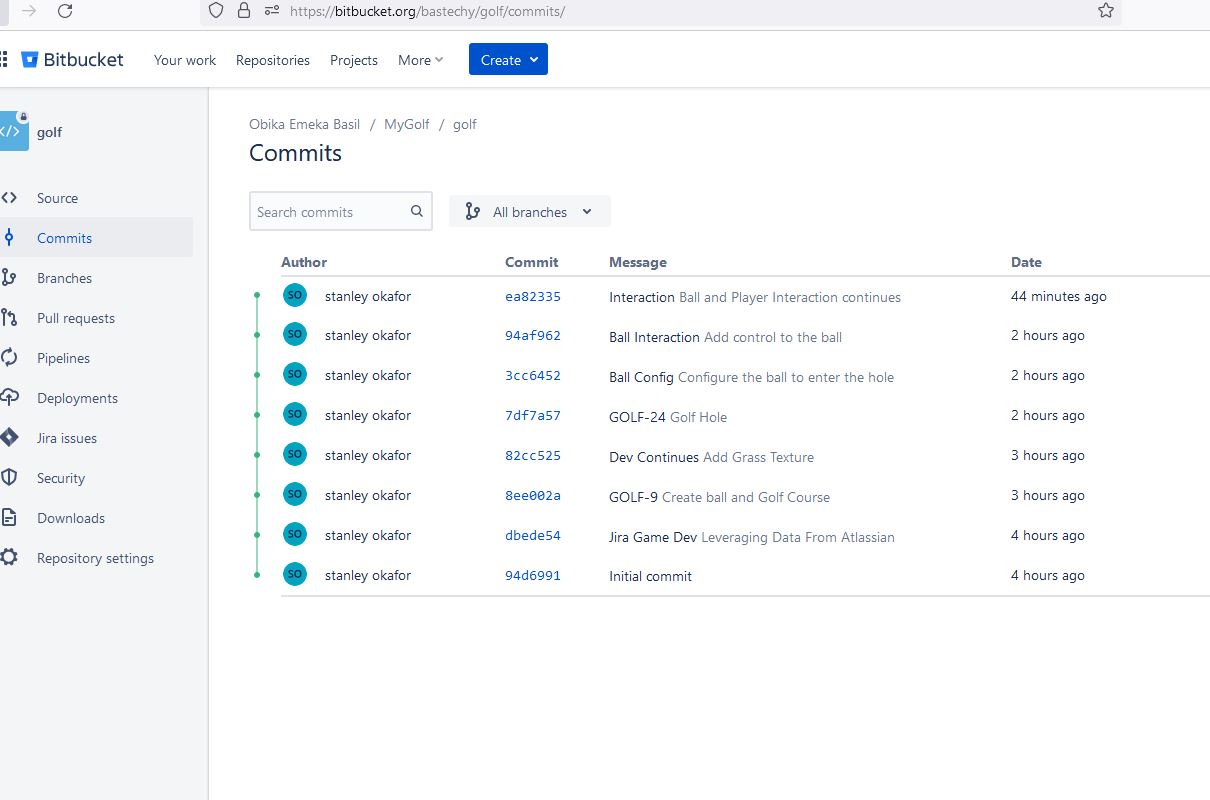Click the search magnifier icon in commits box
The width and height of the screenshot is (1210, 800).
tap(417, 211)
